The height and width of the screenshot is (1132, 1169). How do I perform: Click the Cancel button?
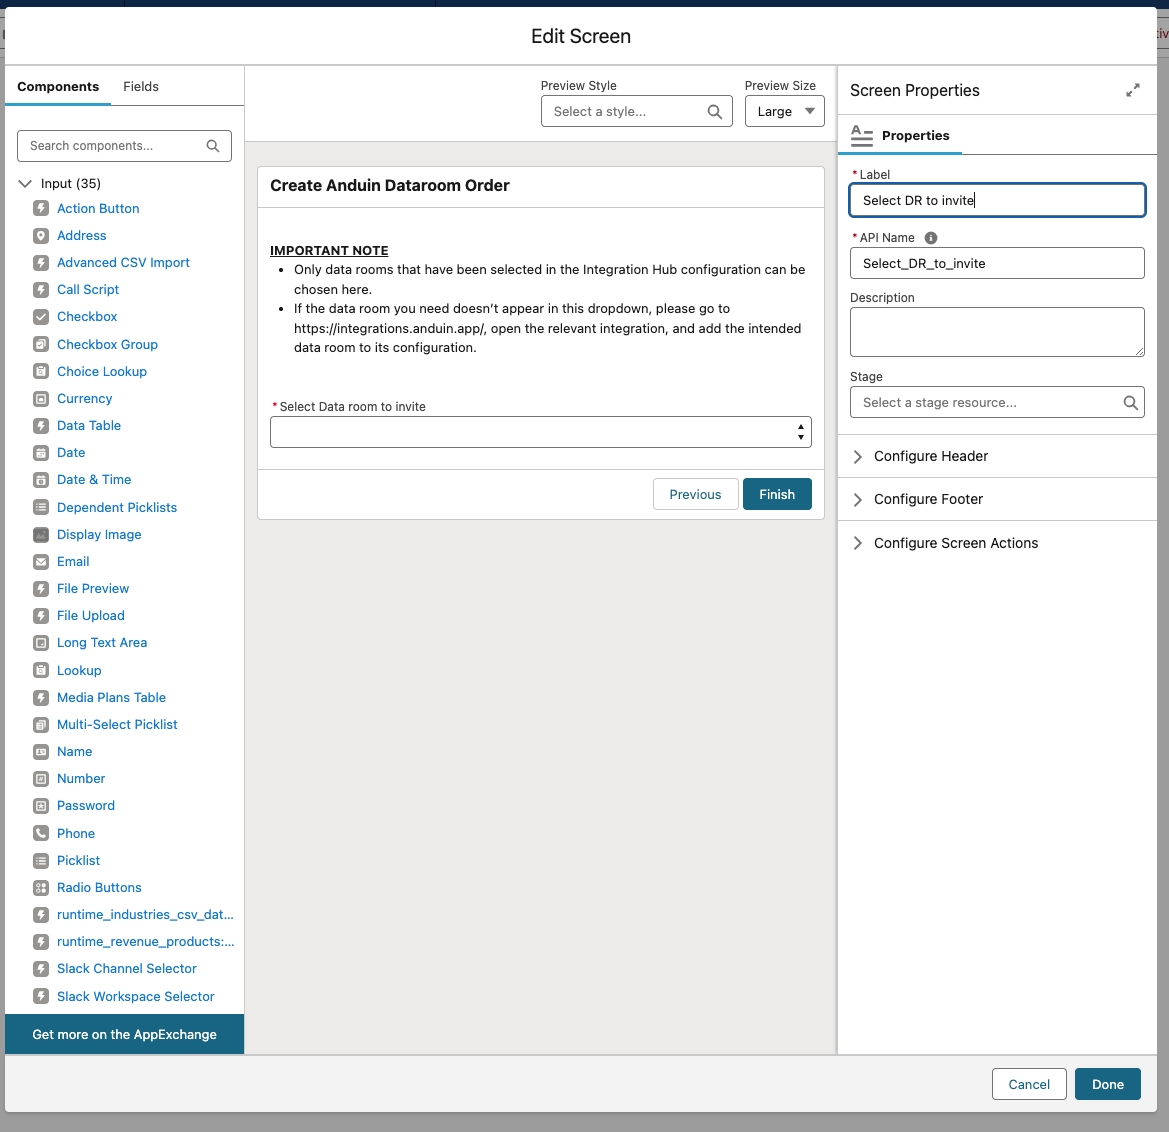[1029, 1084]
